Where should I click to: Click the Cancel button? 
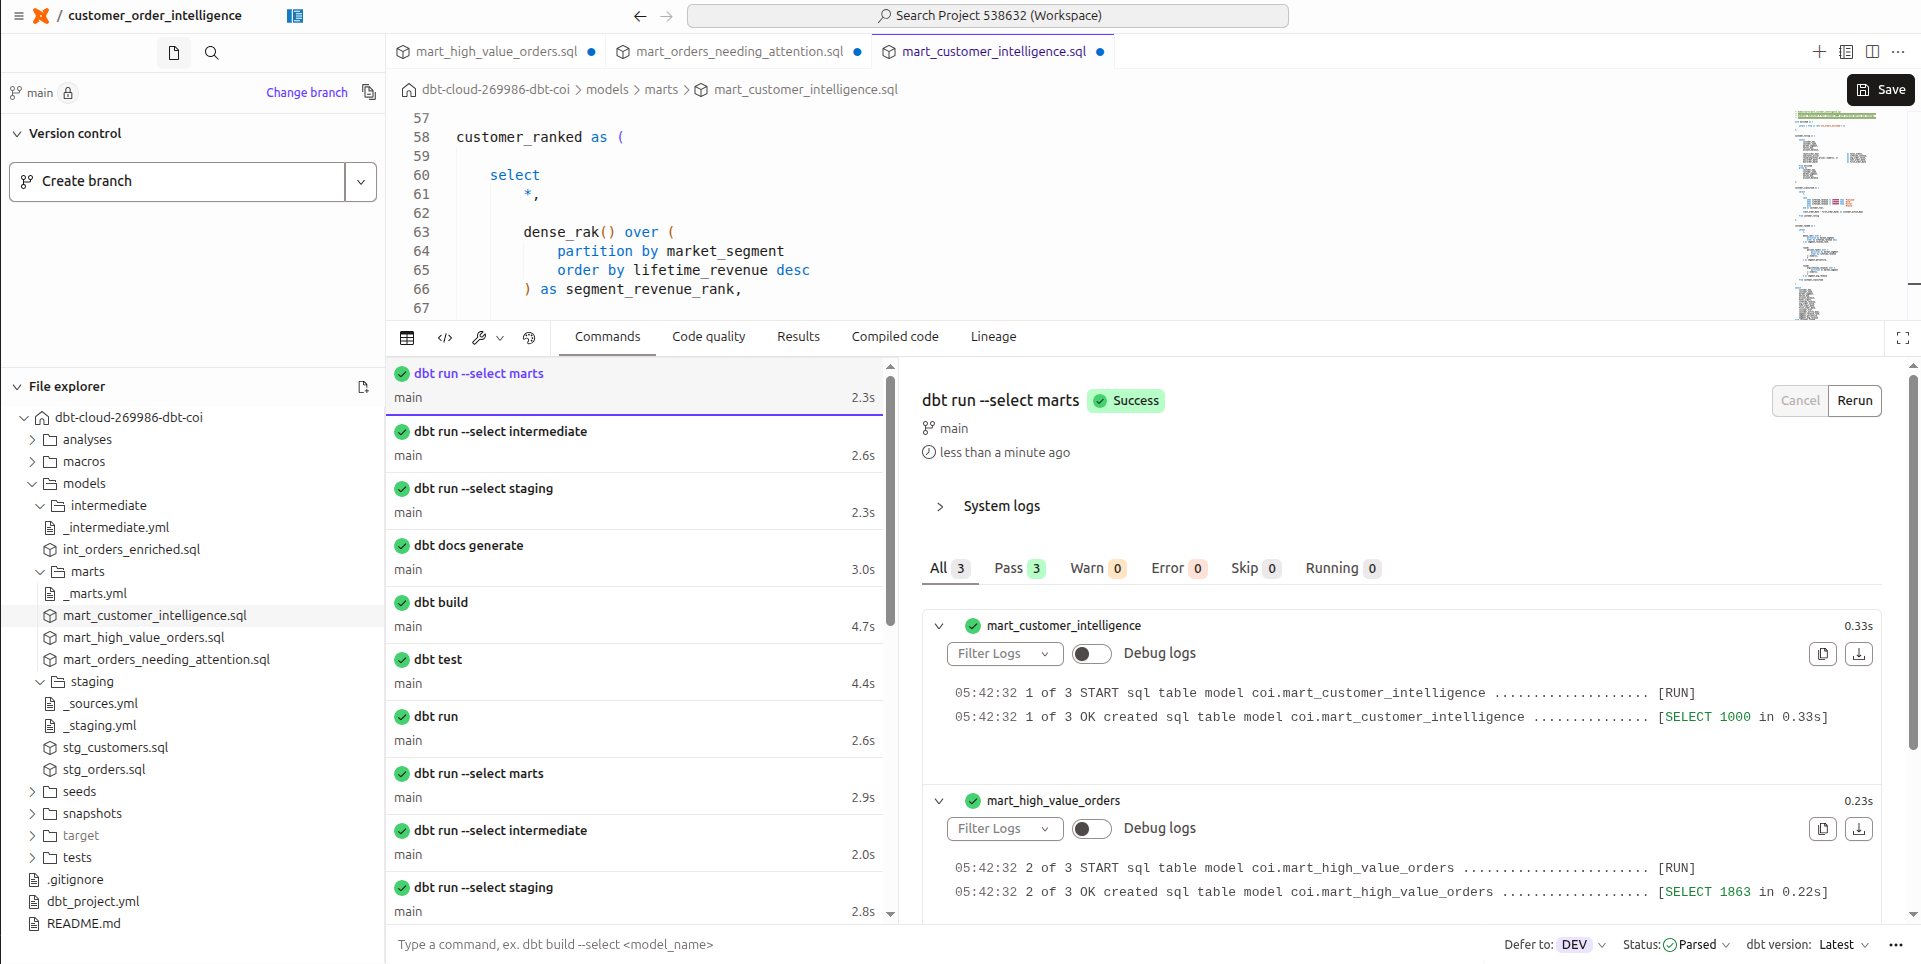[x=1800, y=401]
